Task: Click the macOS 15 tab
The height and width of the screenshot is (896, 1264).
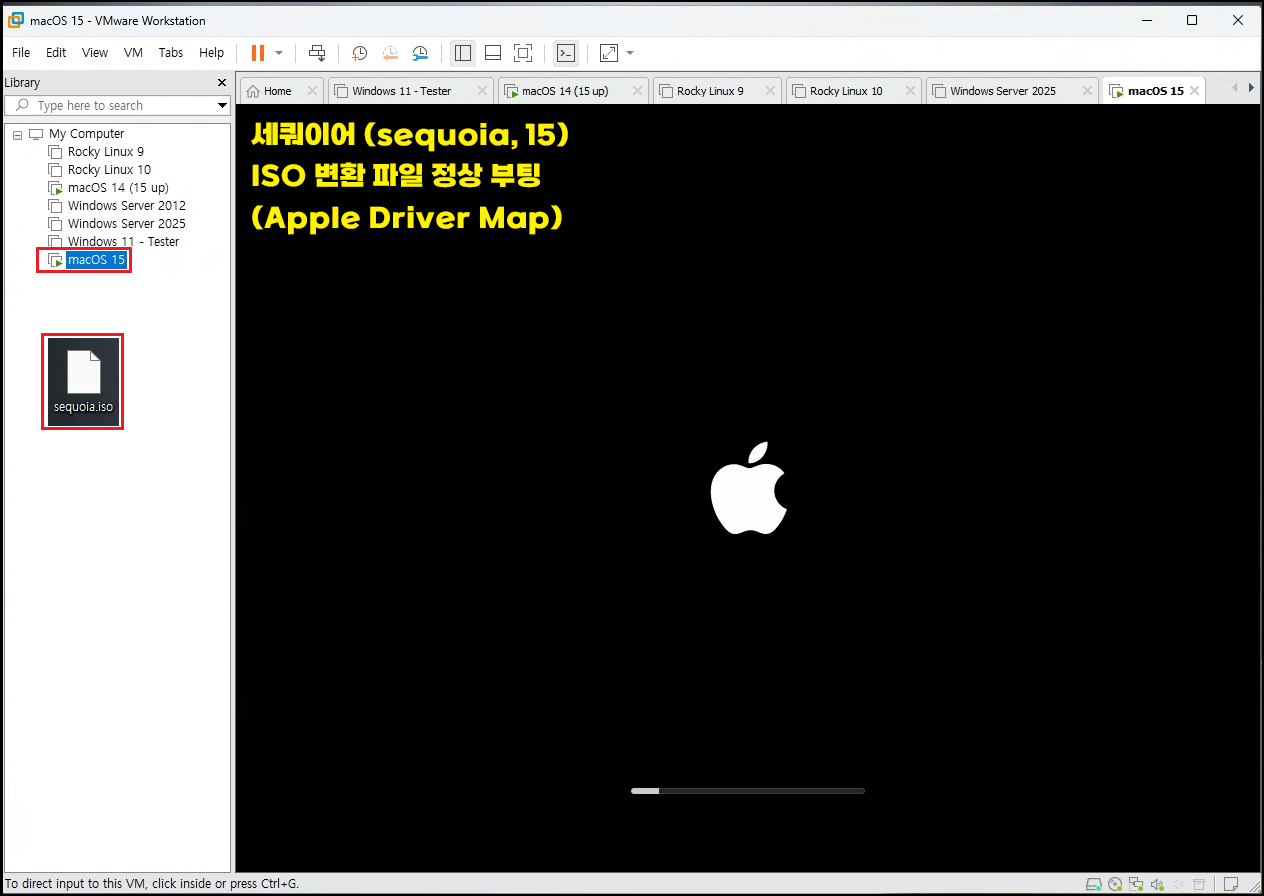Action: 1155,91
